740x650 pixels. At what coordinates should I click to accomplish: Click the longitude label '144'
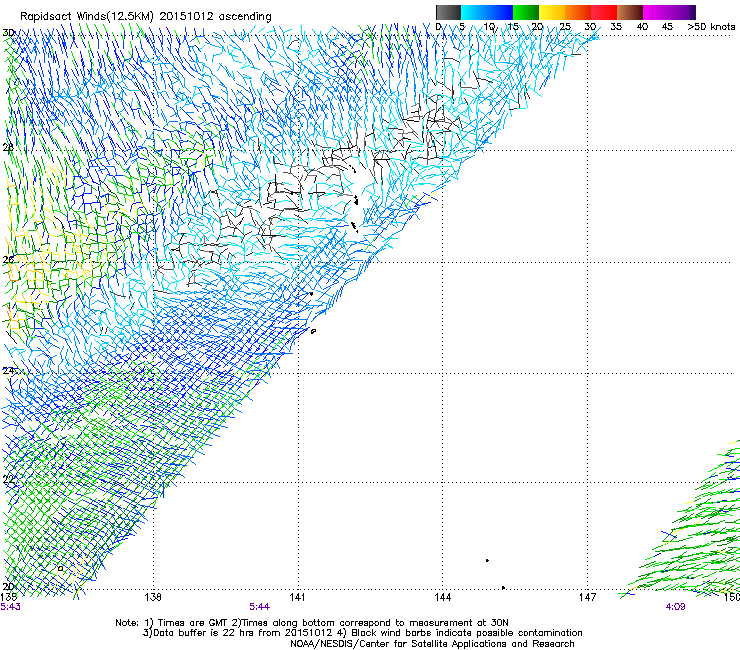[442, 597]
